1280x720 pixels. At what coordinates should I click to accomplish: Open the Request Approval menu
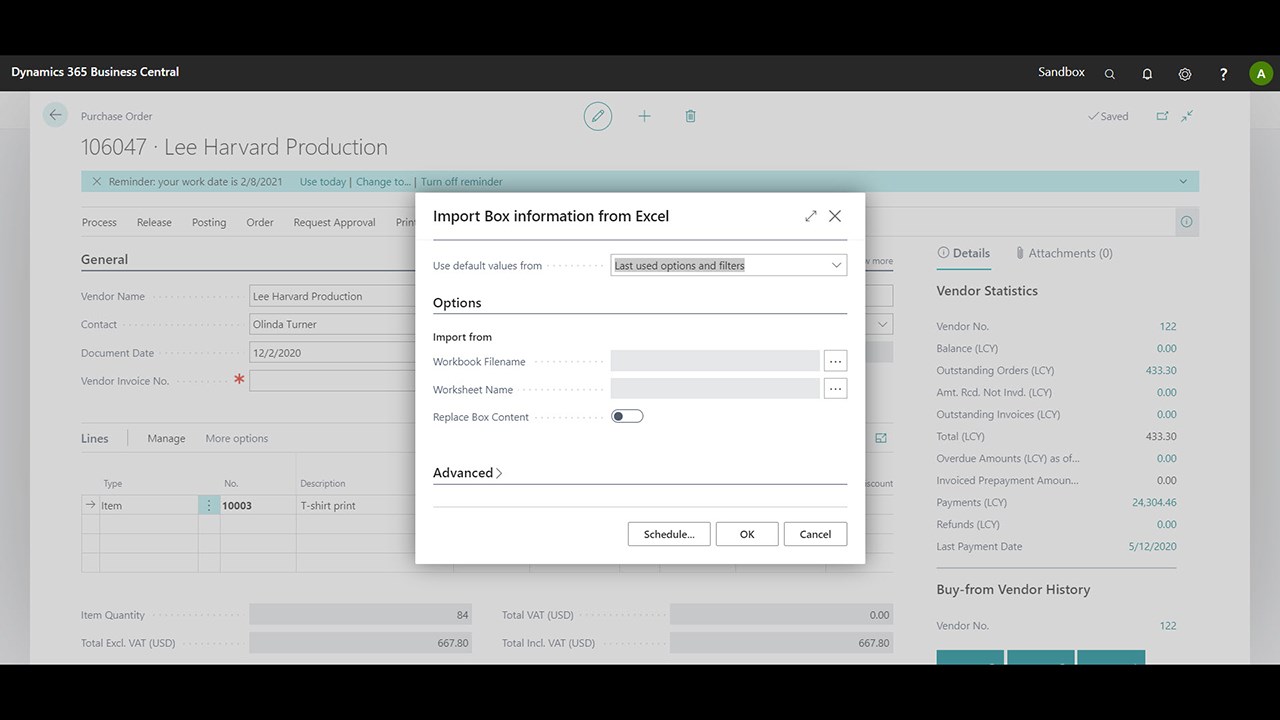pos(334,222)
